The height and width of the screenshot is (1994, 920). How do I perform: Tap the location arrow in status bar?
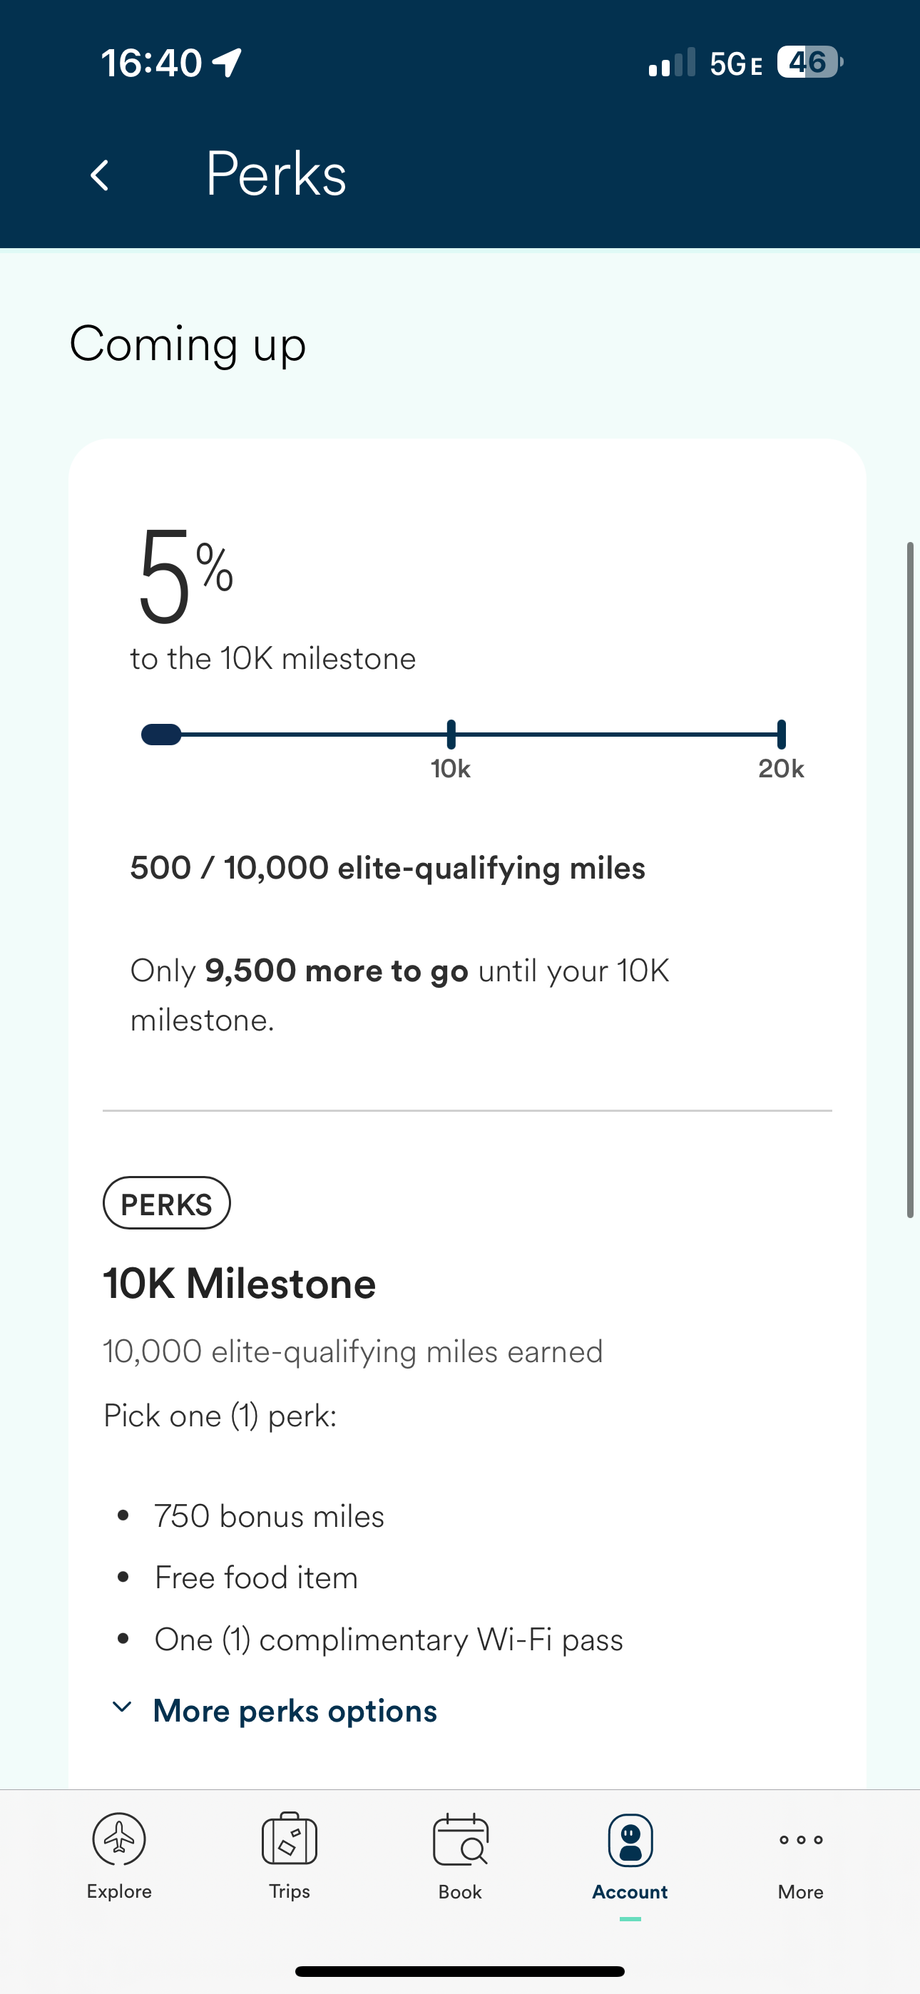(228, 62)
